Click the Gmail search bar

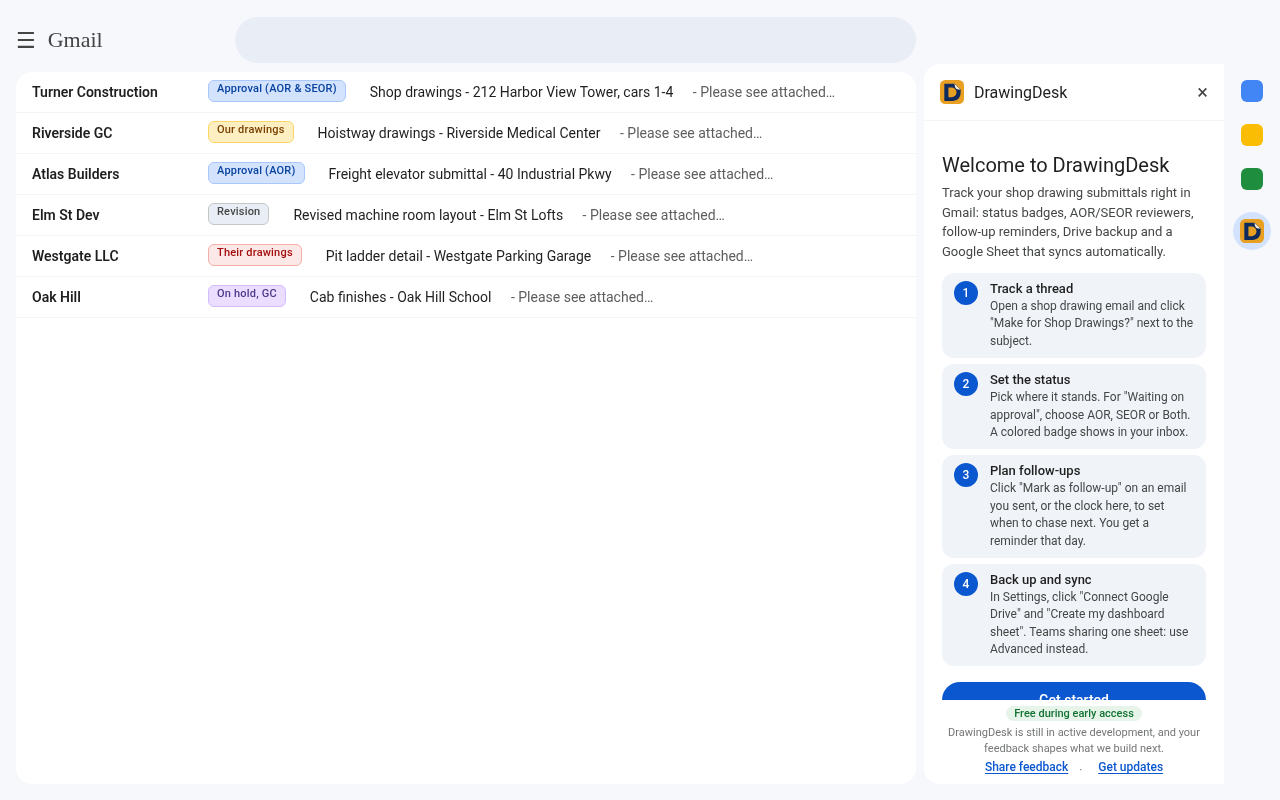click(x=575, y=40)
